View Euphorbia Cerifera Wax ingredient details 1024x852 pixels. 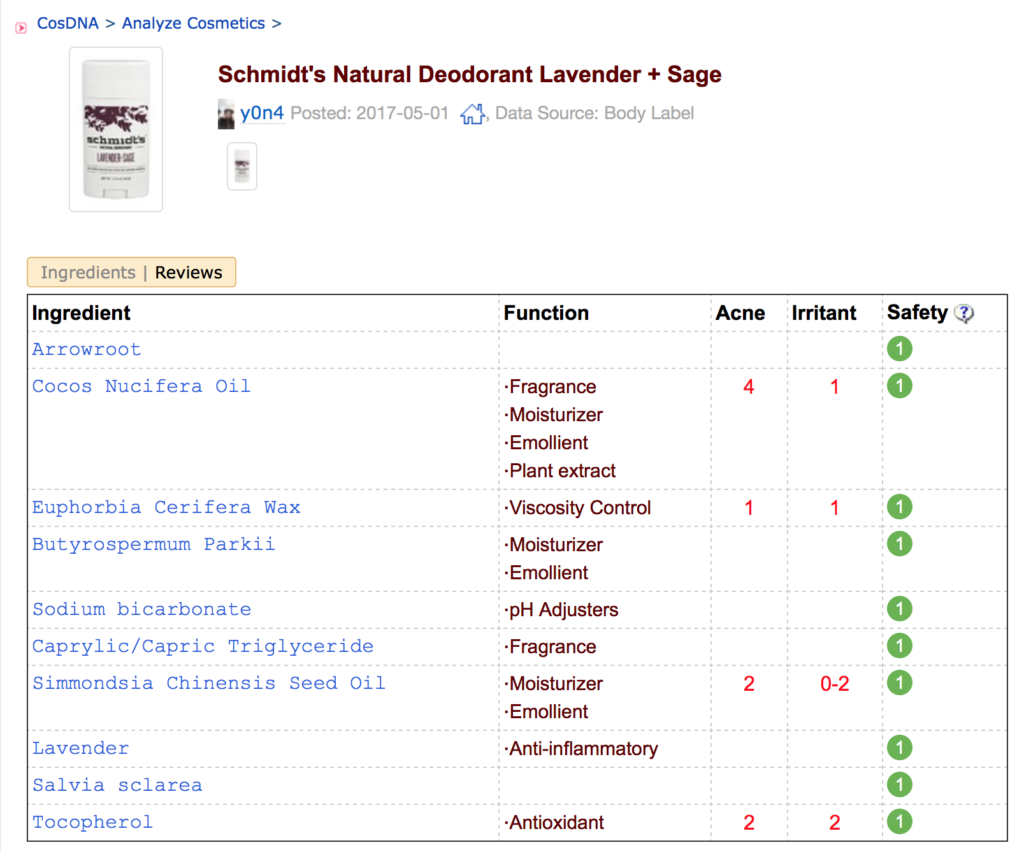pyautogui.click(x=166, y=507)
